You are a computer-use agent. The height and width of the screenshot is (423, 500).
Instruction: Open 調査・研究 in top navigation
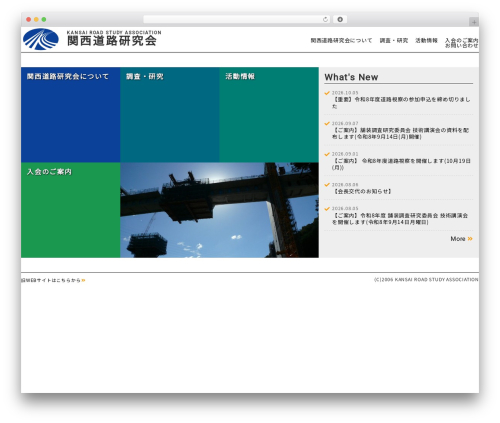pyautogui.click(x=394, y=40)
